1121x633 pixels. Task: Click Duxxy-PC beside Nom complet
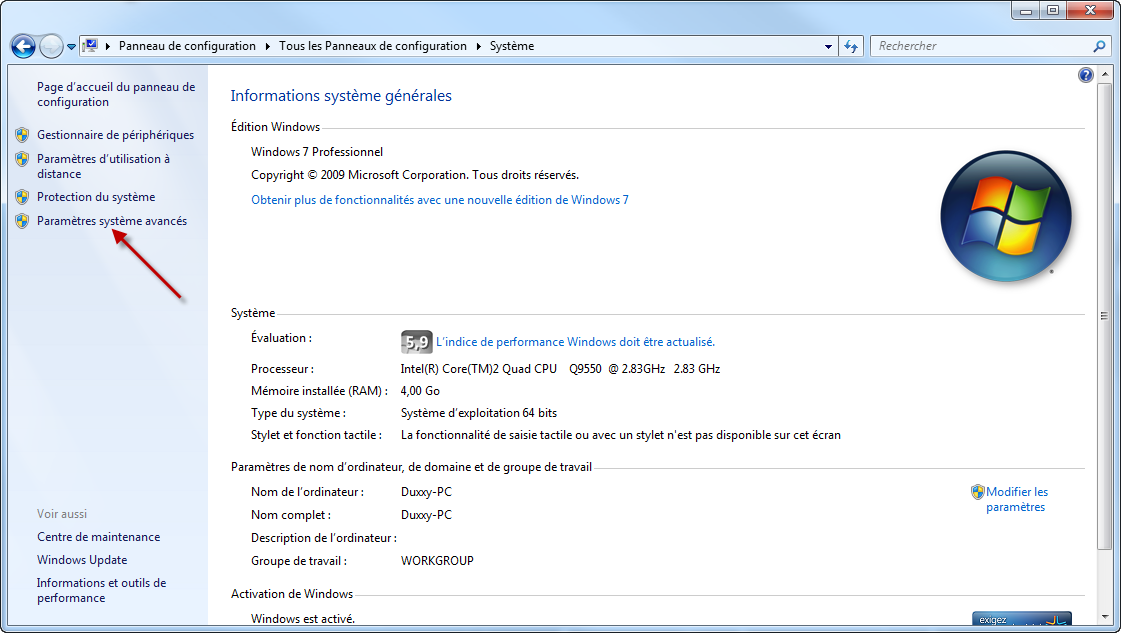pos(426,515)
